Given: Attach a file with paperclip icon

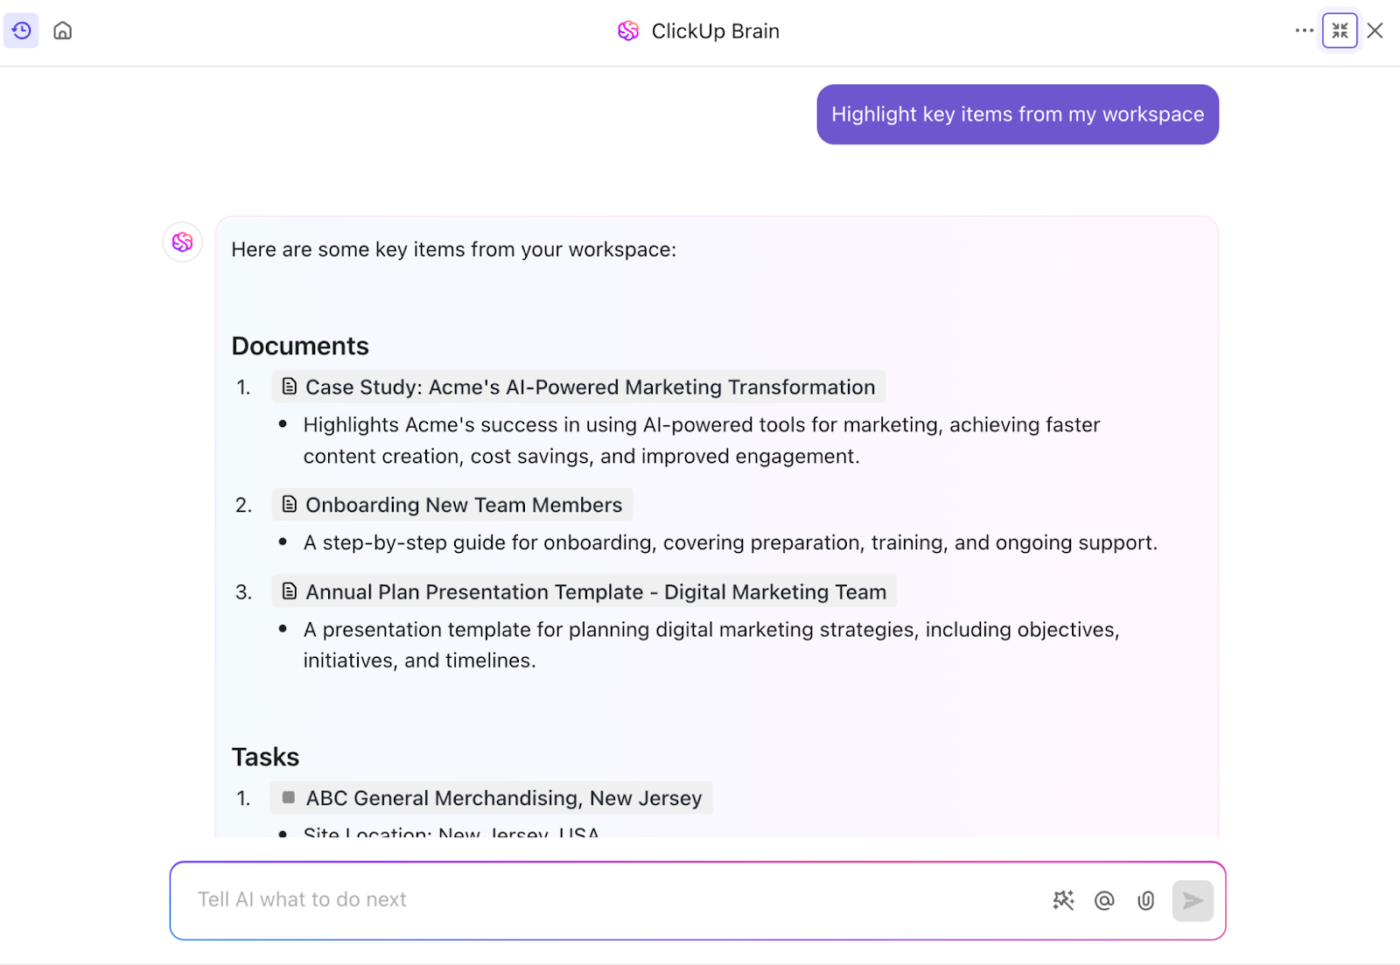Looking at the screenshot, I should tap(1146, 900).
